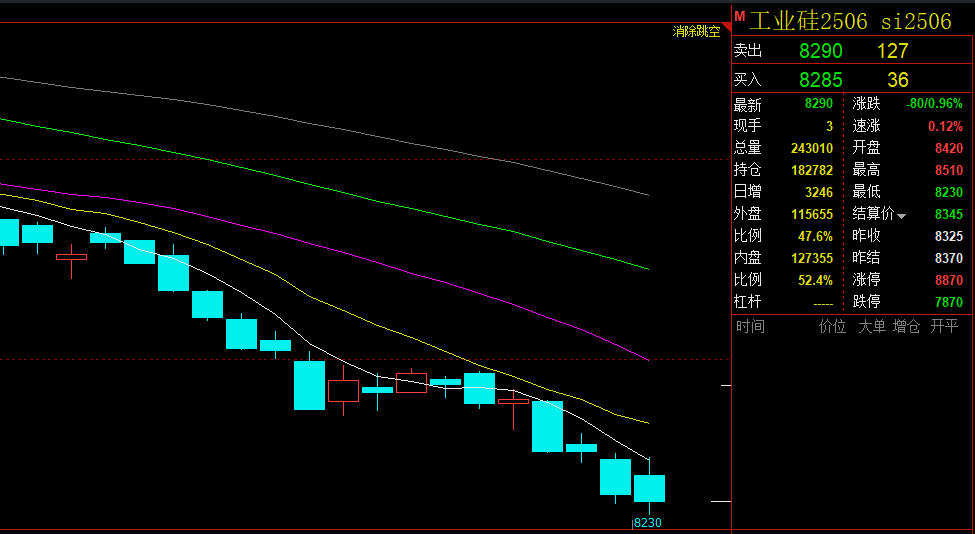Click the 卖出 price 8290
This screenshot has height=534, width=975.
[821, 51]
